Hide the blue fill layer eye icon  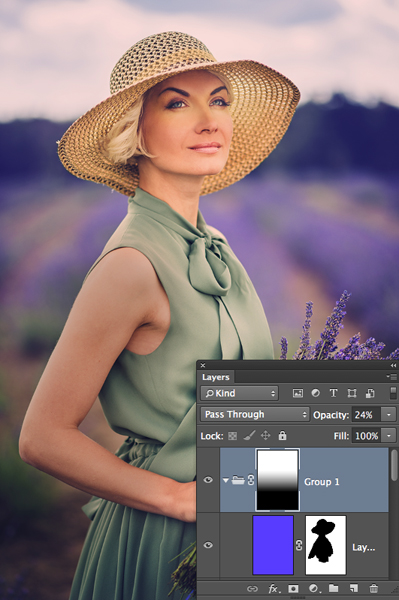[208, 545]
